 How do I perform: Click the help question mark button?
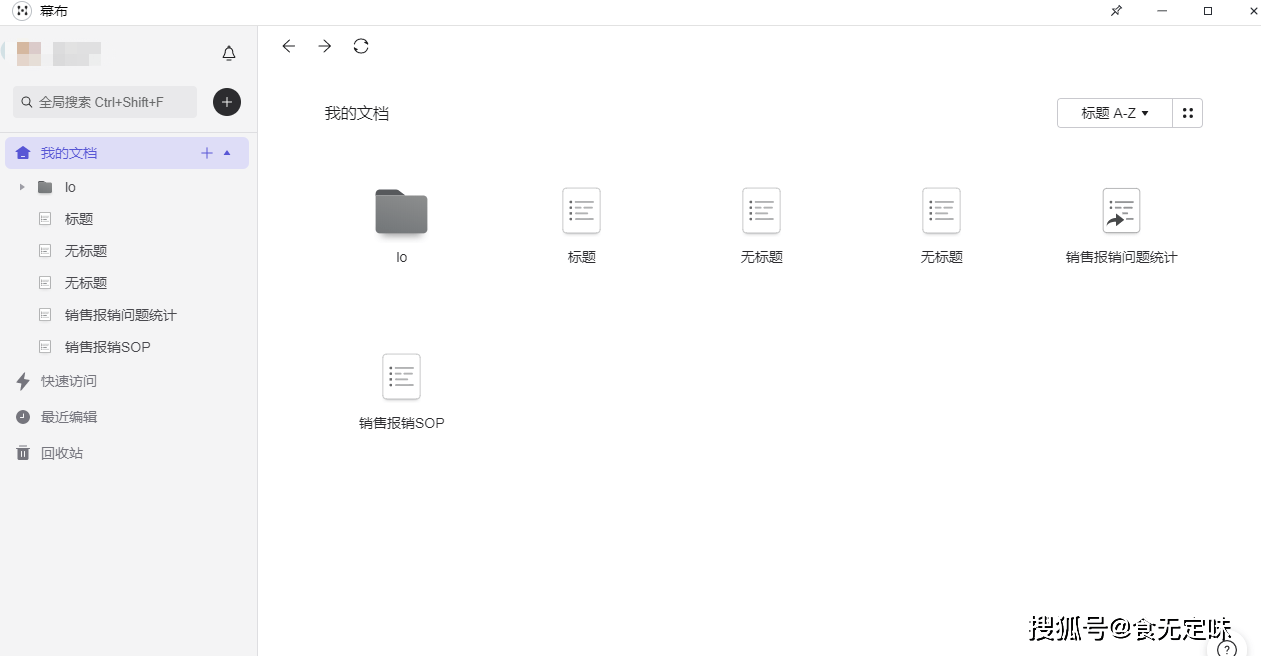click(x=1228, y=648)
